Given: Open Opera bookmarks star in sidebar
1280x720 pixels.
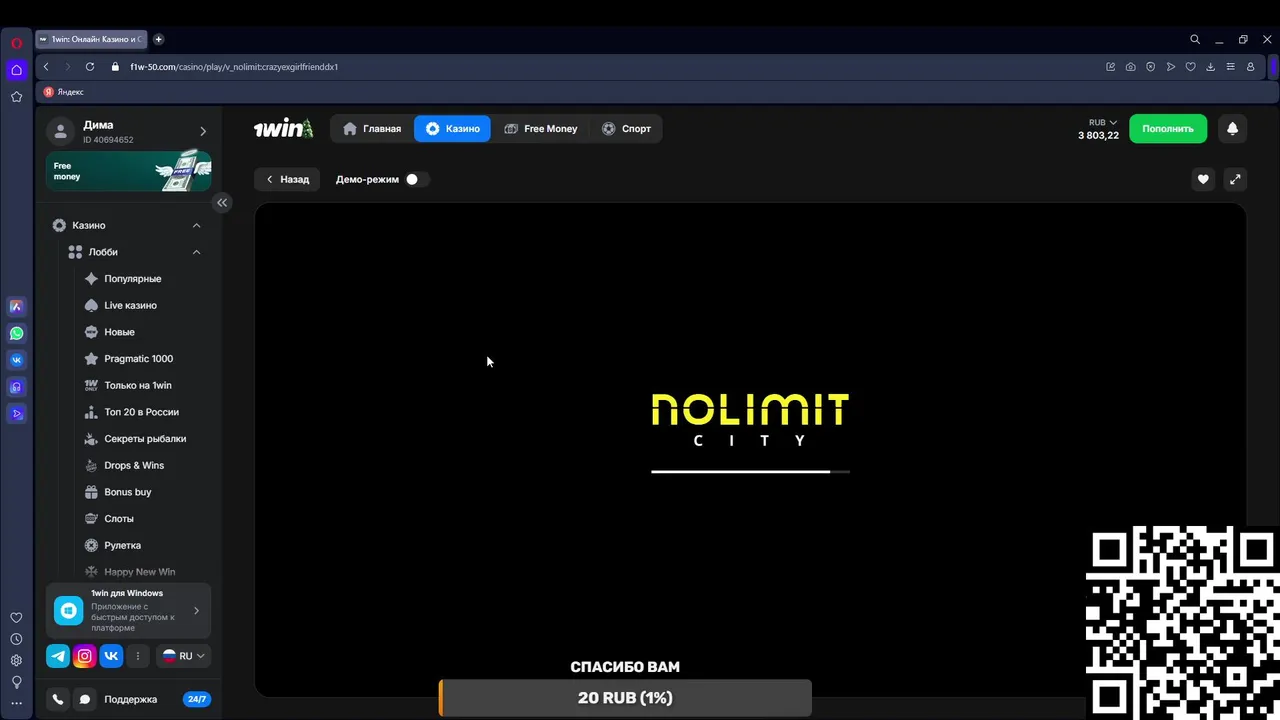Looking at the screenshot, I should (x=16, y=97).
